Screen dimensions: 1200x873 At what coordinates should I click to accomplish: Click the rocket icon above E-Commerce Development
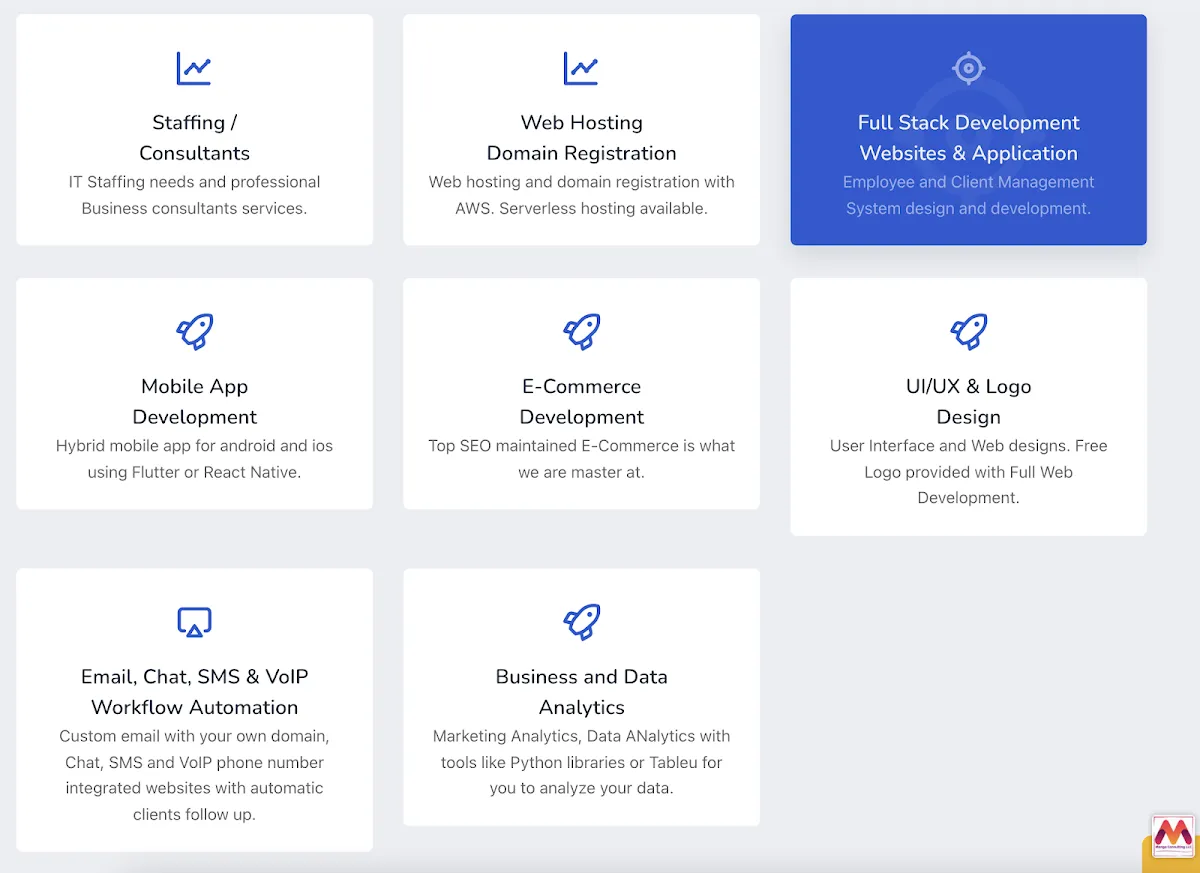pos(581,331)
